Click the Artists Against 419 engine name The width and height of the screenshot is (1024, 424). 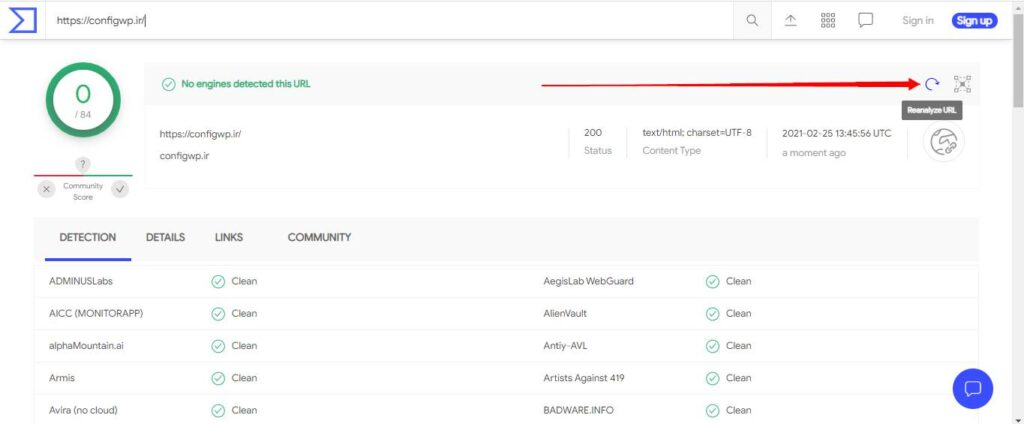click(584, 378)
